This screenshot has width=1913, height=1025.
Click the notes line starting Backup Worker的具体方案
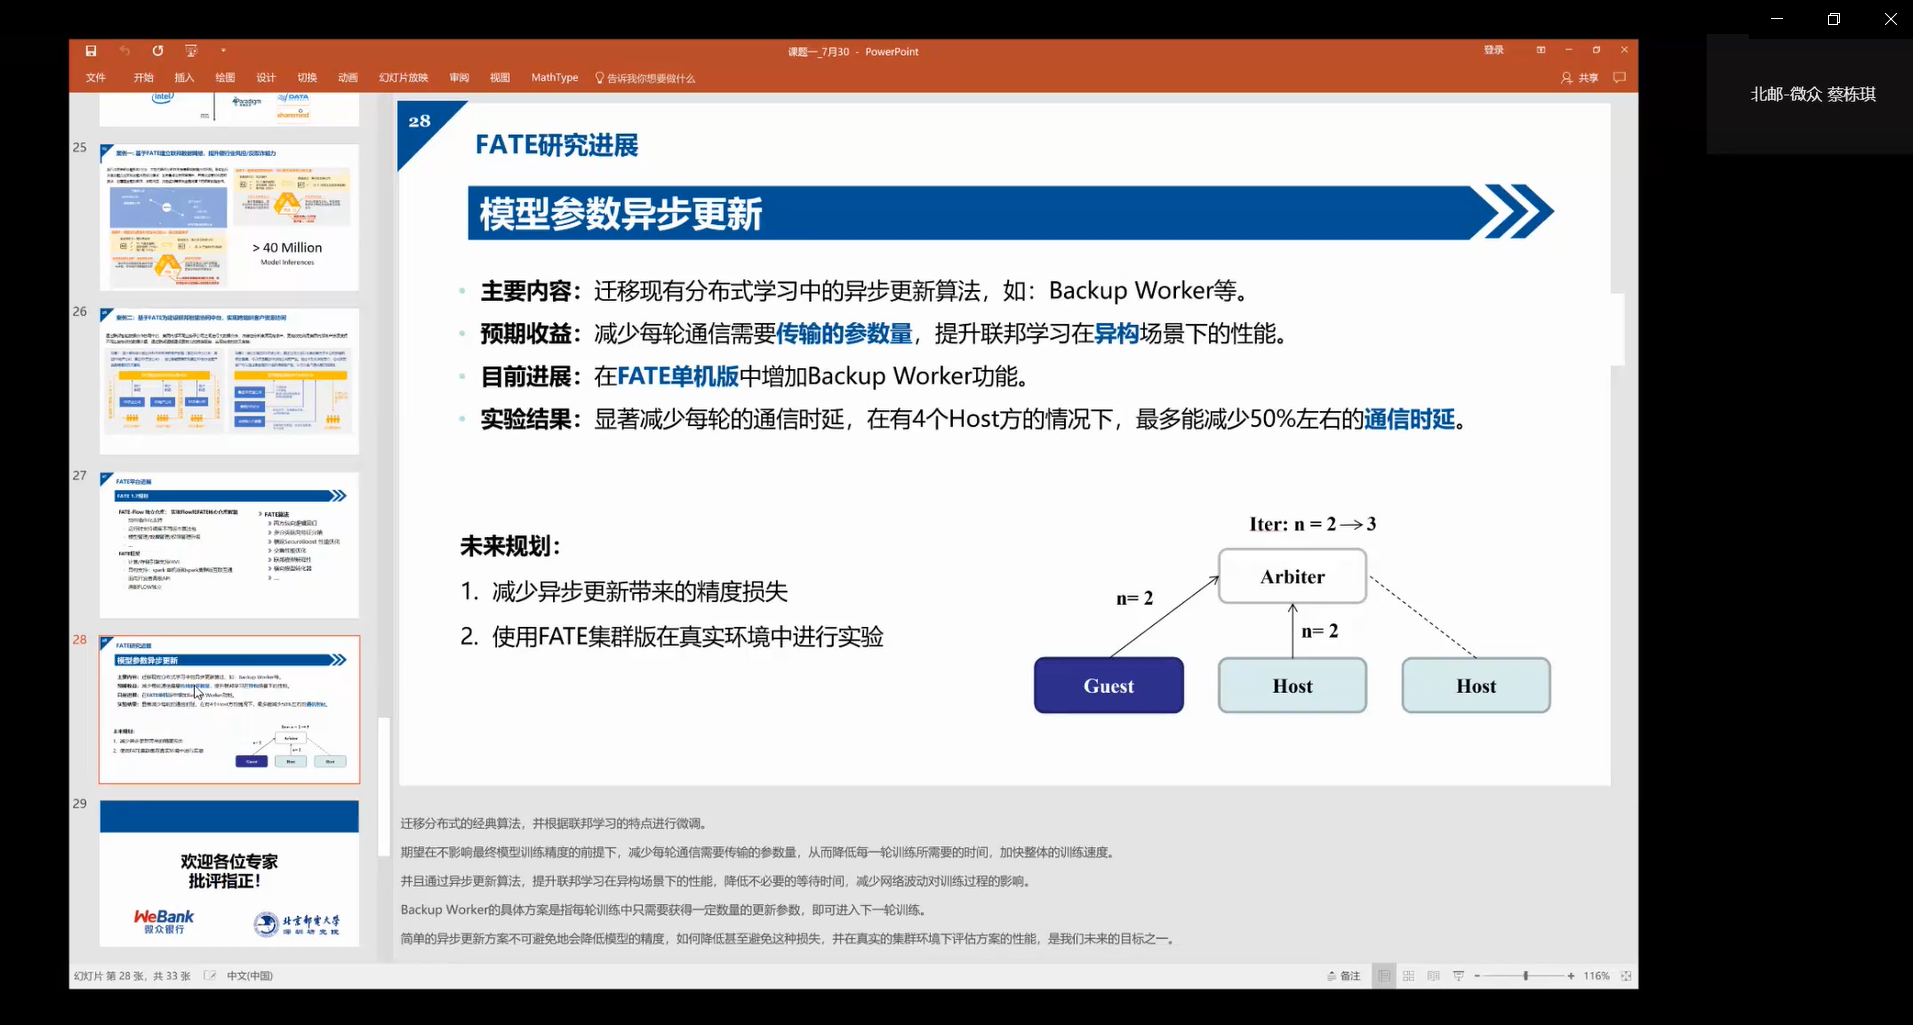[666, 910]
